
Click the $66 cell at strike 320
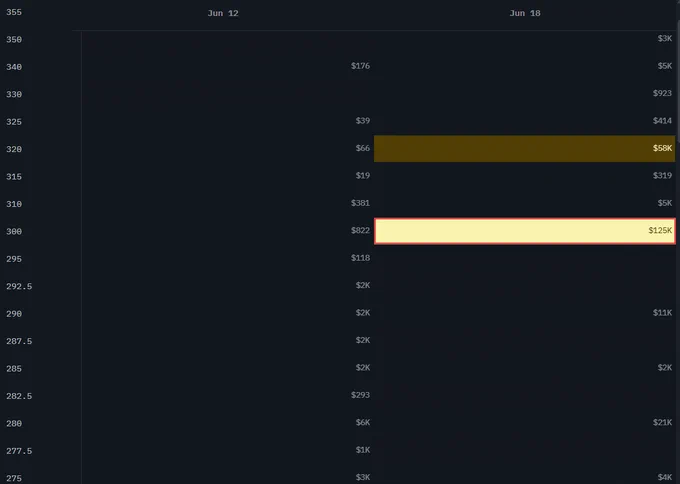363,148
